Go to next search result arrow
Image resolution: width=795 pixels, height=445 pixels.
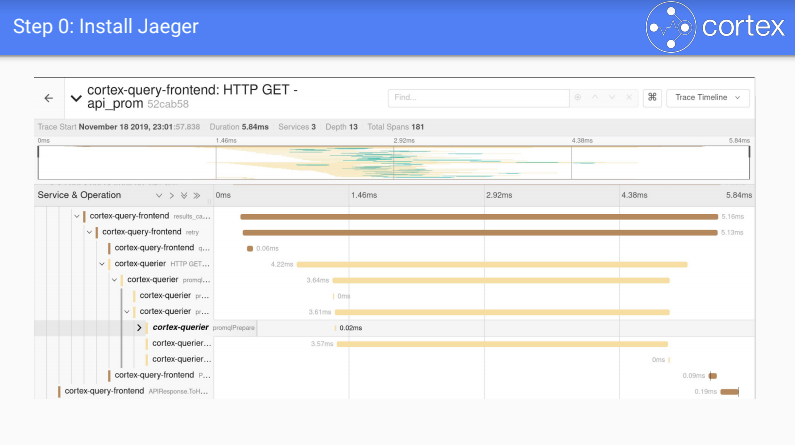[x=612, y=97]
